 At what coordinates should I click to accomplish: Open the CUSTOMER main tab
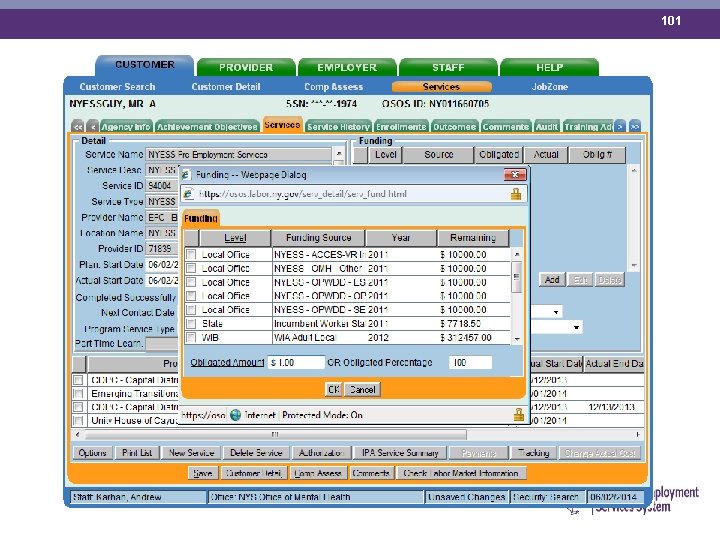point(145,65)
